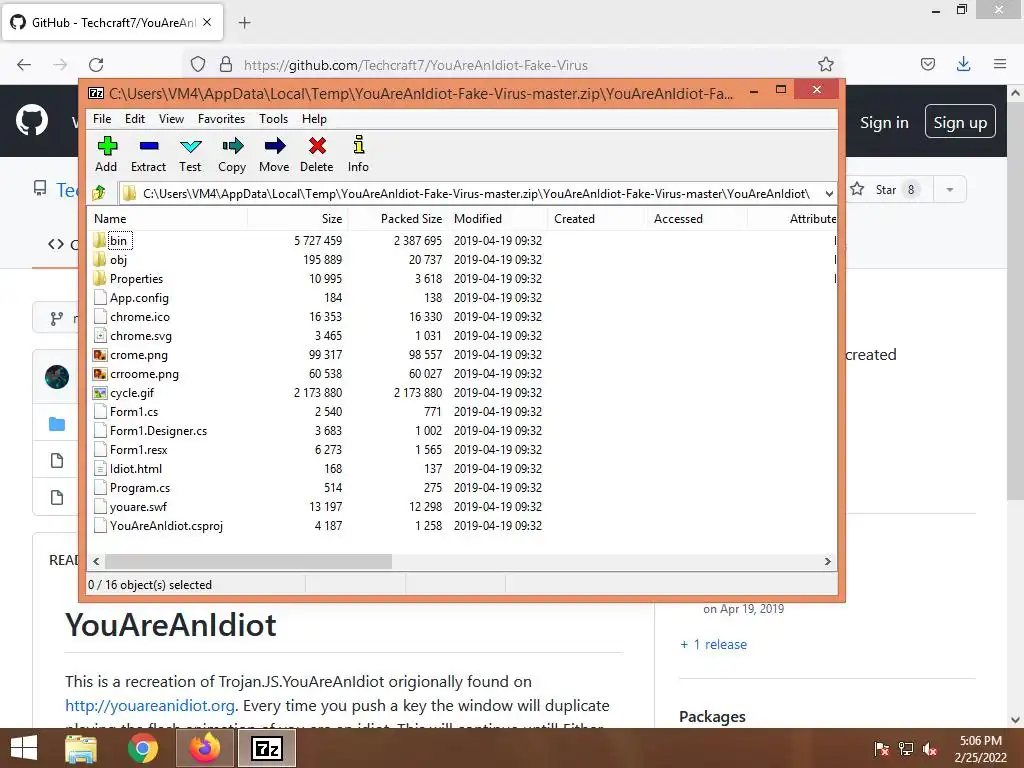Click the chrome.svg file icon
Viewport: 1024px width, 768px height.
pyautogui.click(x=99, y=336)
